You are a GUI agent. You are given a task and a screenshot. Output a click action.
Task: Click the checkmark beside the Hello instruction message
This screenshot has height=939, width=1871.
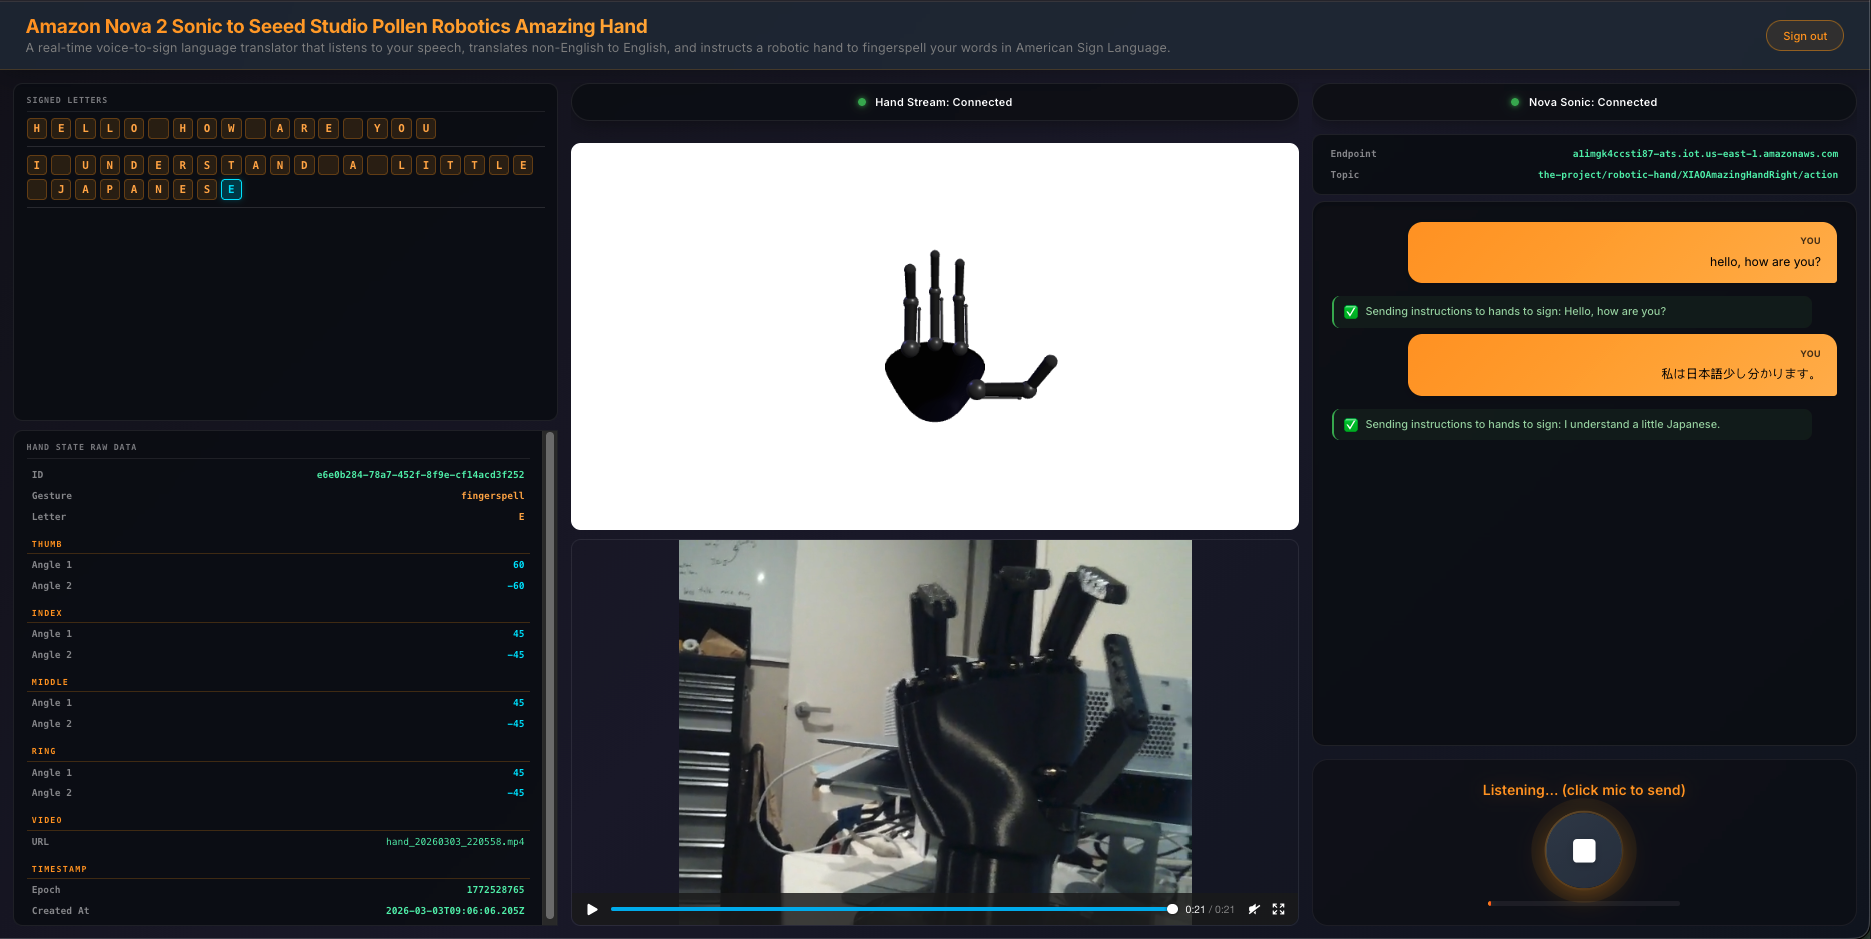coord(1350,311)
